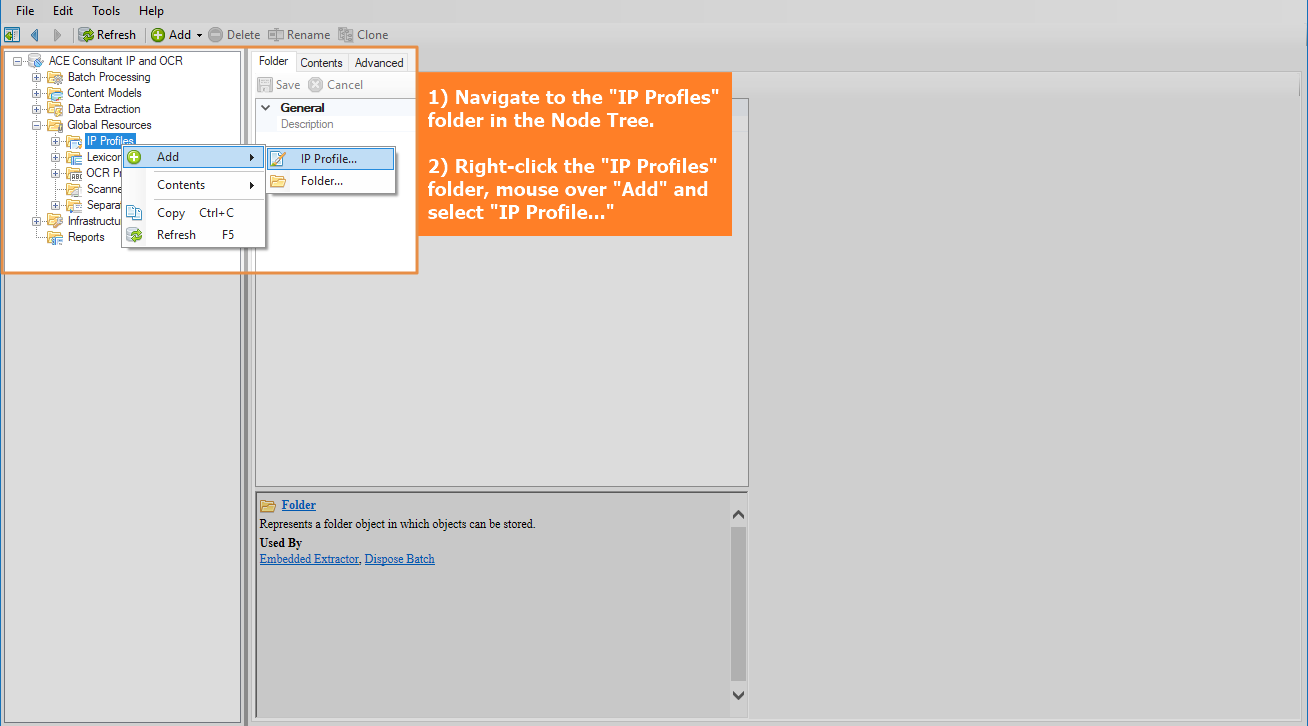The width and height of the screenshot is (1308, 726).
Task: Open the Help menu
Action: point(152,11)
